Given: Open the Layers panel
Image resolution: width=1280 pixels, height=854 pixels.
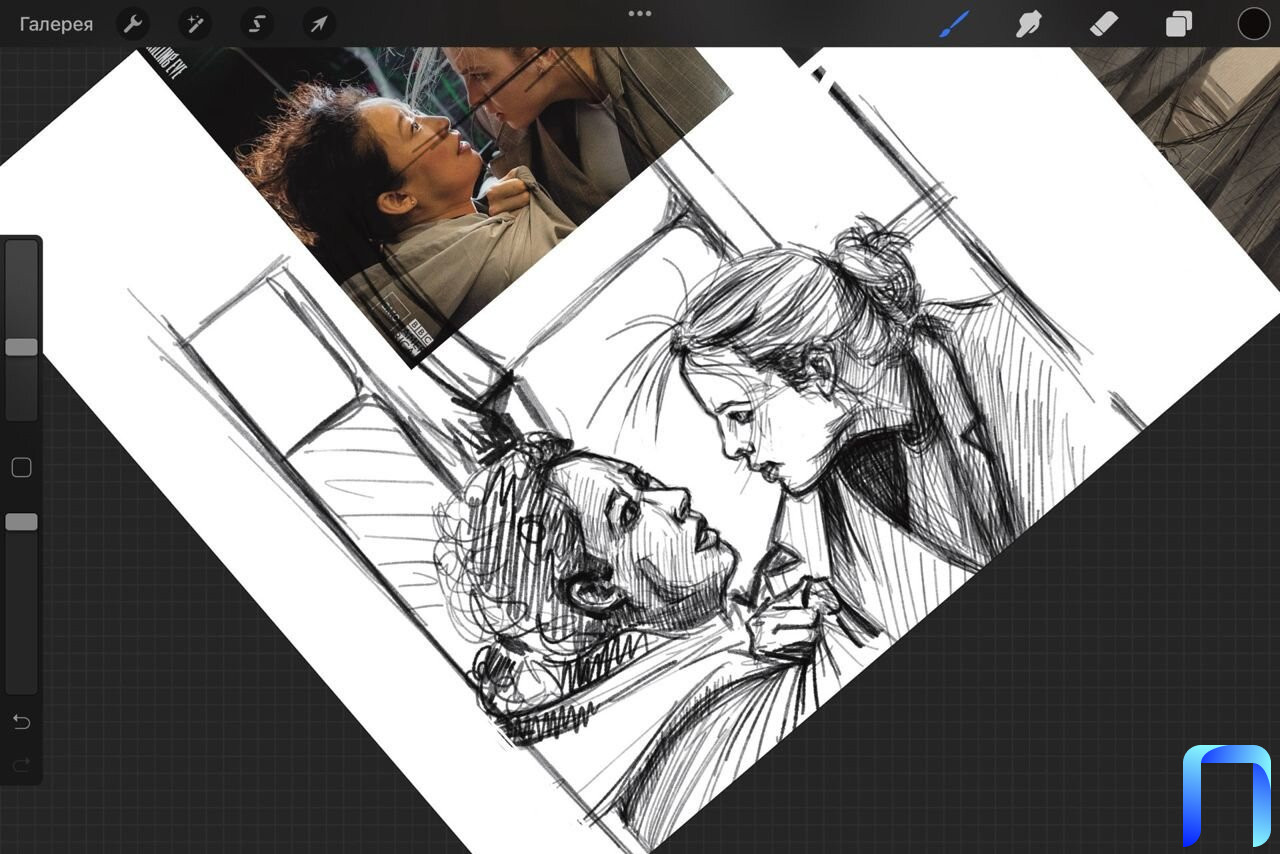Looking at the screenshot, I should pos(1179,24).
